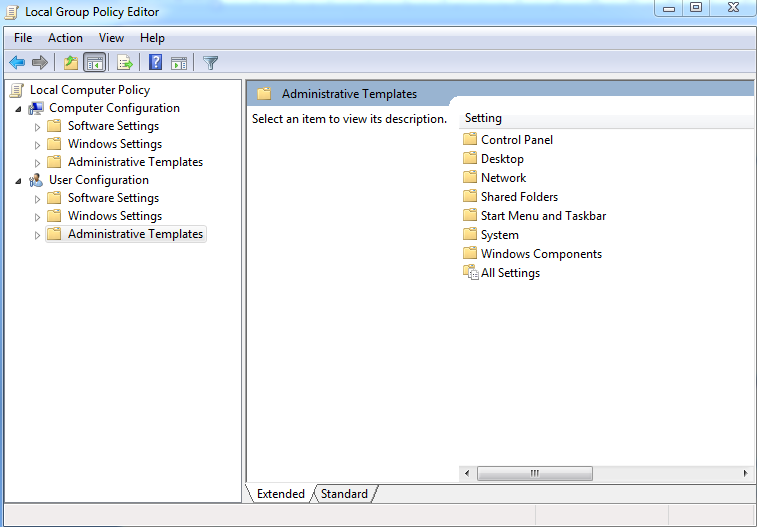This screenshot has height=527, width=757.
Task: Click the All Settings icon
Action: click(470, 272)
